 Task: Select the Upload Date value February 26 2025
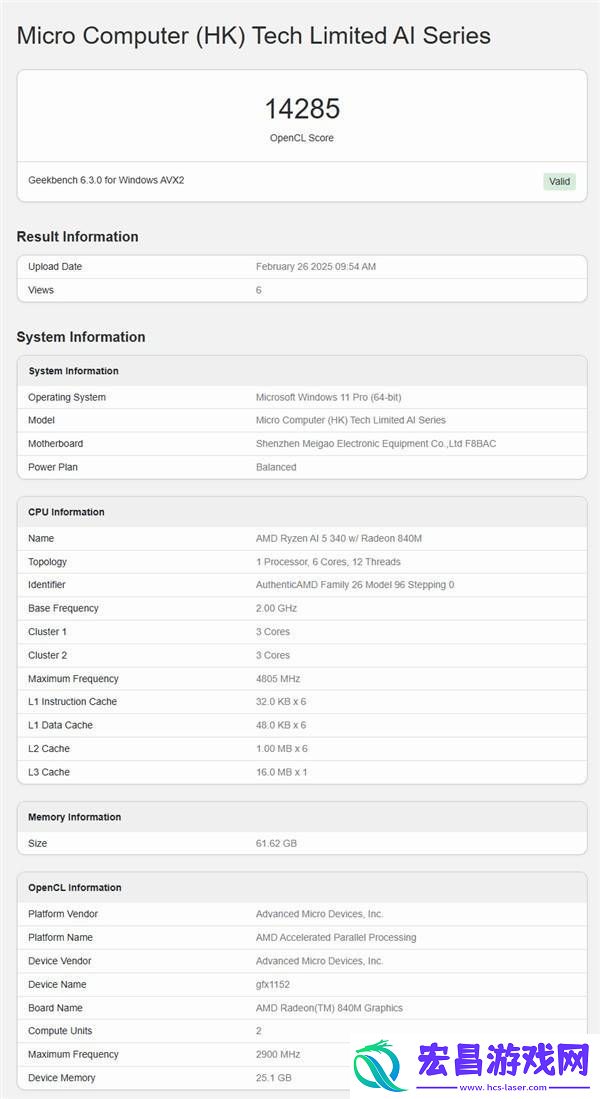coord(316,267)
